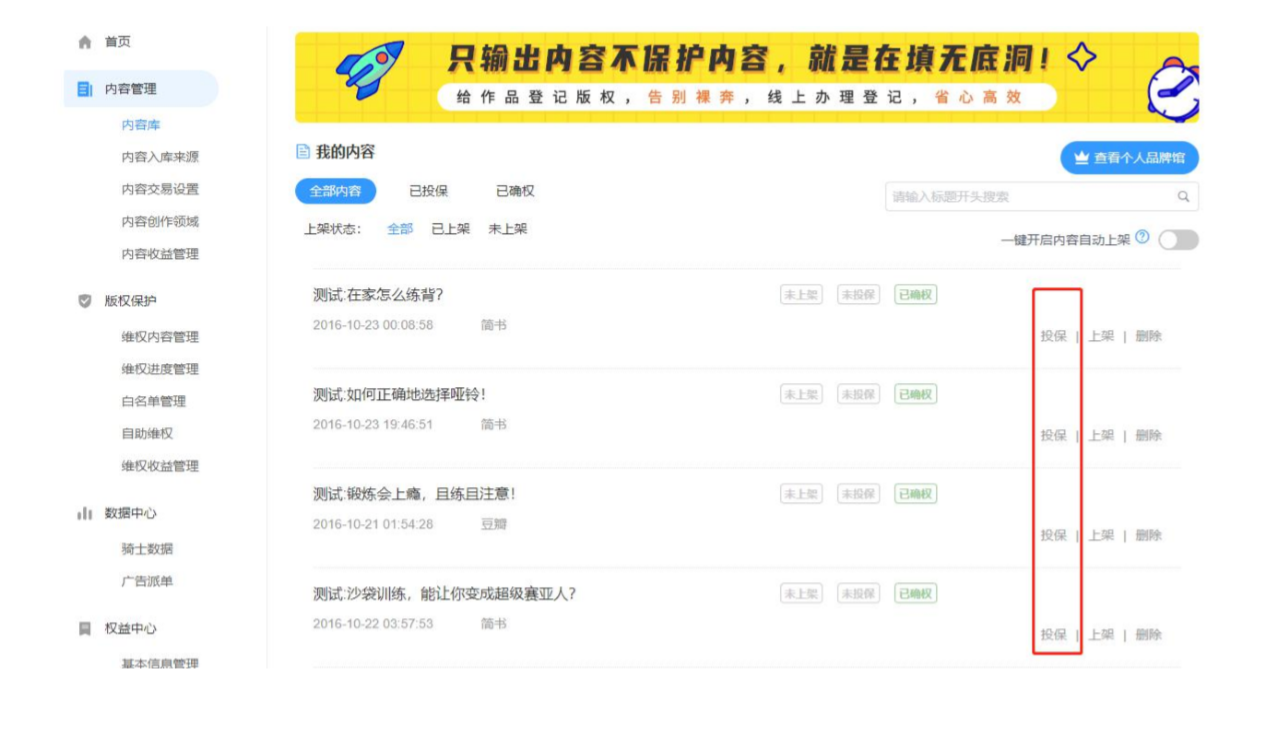Viewport: 1282px width, 740px height.
Task: Switch to the 已投保 tab
Action: pyautogui.click(x=428, y=192)
